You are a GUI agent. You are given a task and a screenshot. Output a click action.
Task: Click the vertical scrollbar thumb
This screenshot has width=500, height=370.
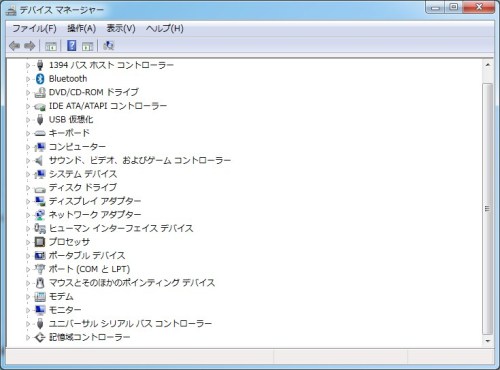488,209
